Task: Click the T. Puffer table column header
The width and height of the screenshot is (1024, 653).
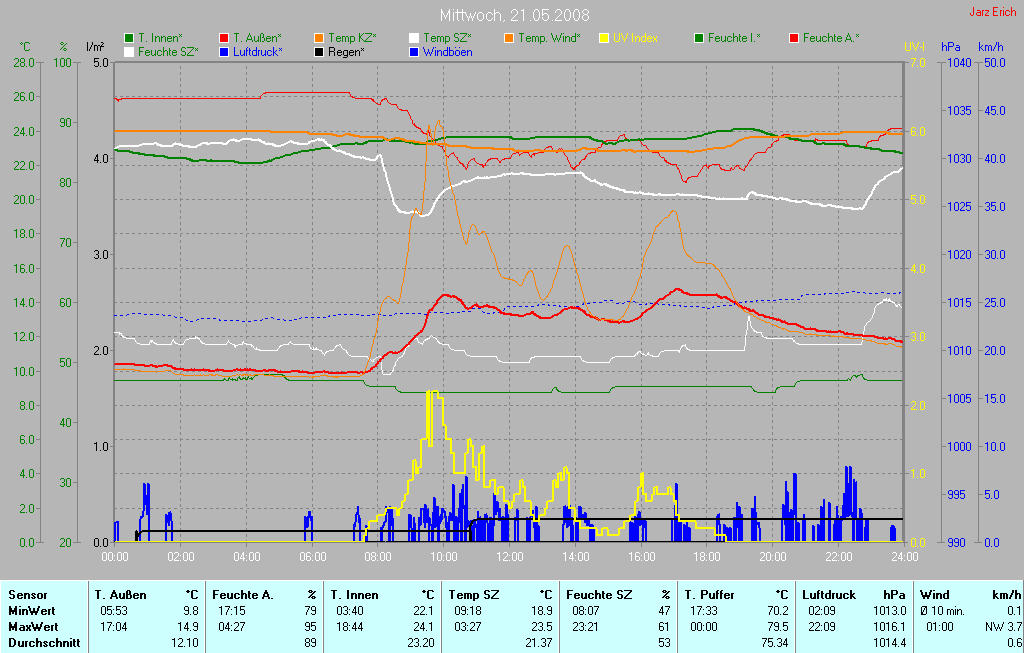Action: point(709,595)
